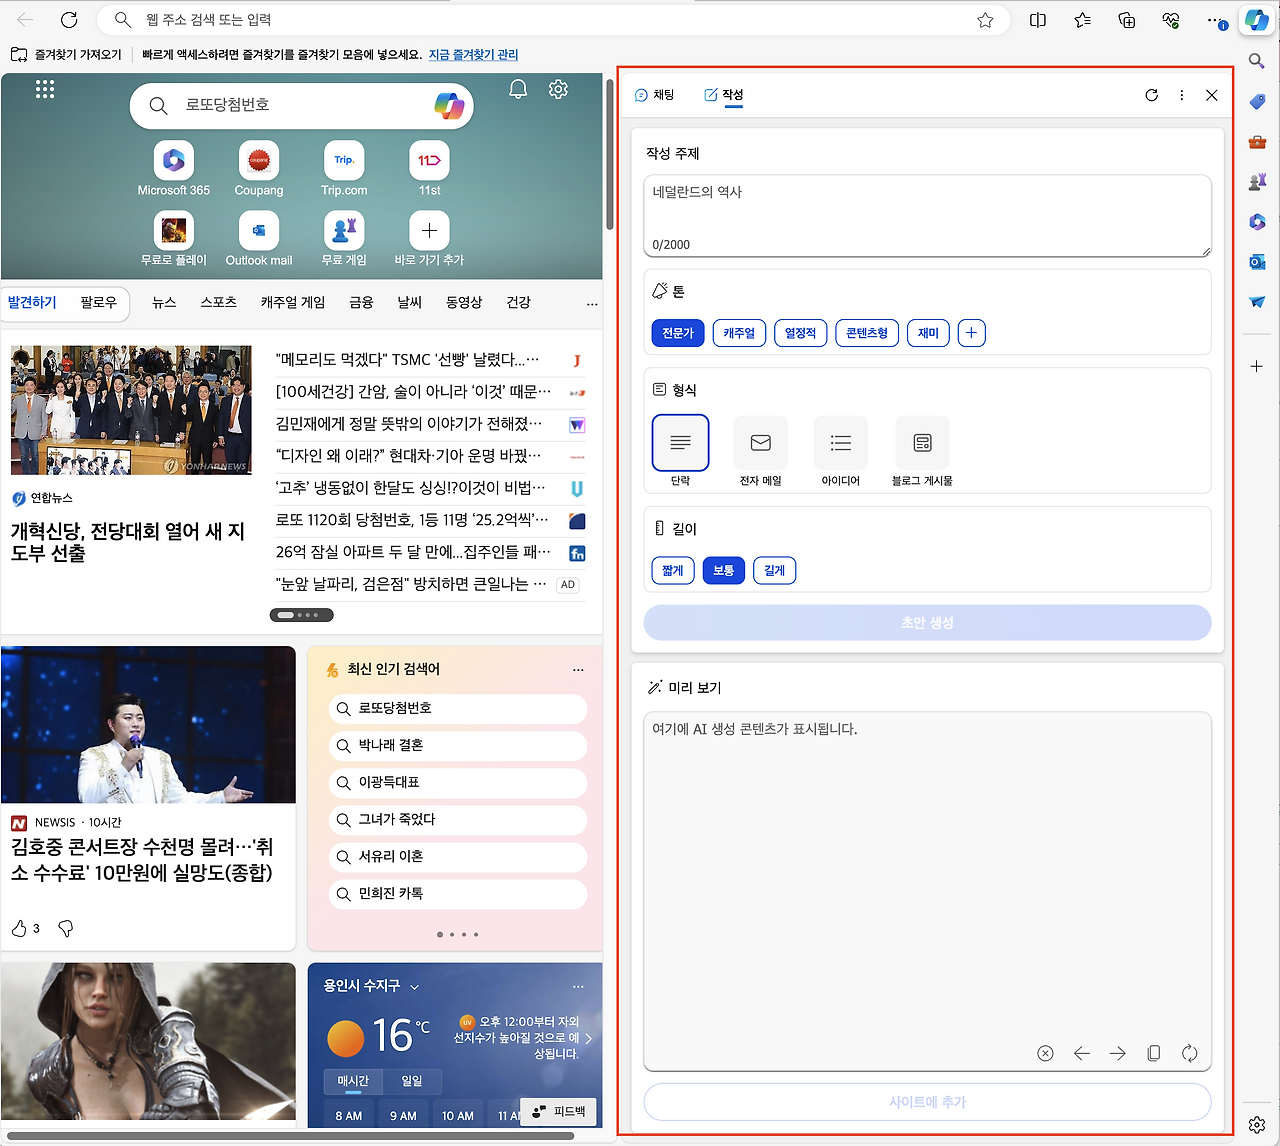Open more feed categories ellipsis

click(x=592, y=303)
